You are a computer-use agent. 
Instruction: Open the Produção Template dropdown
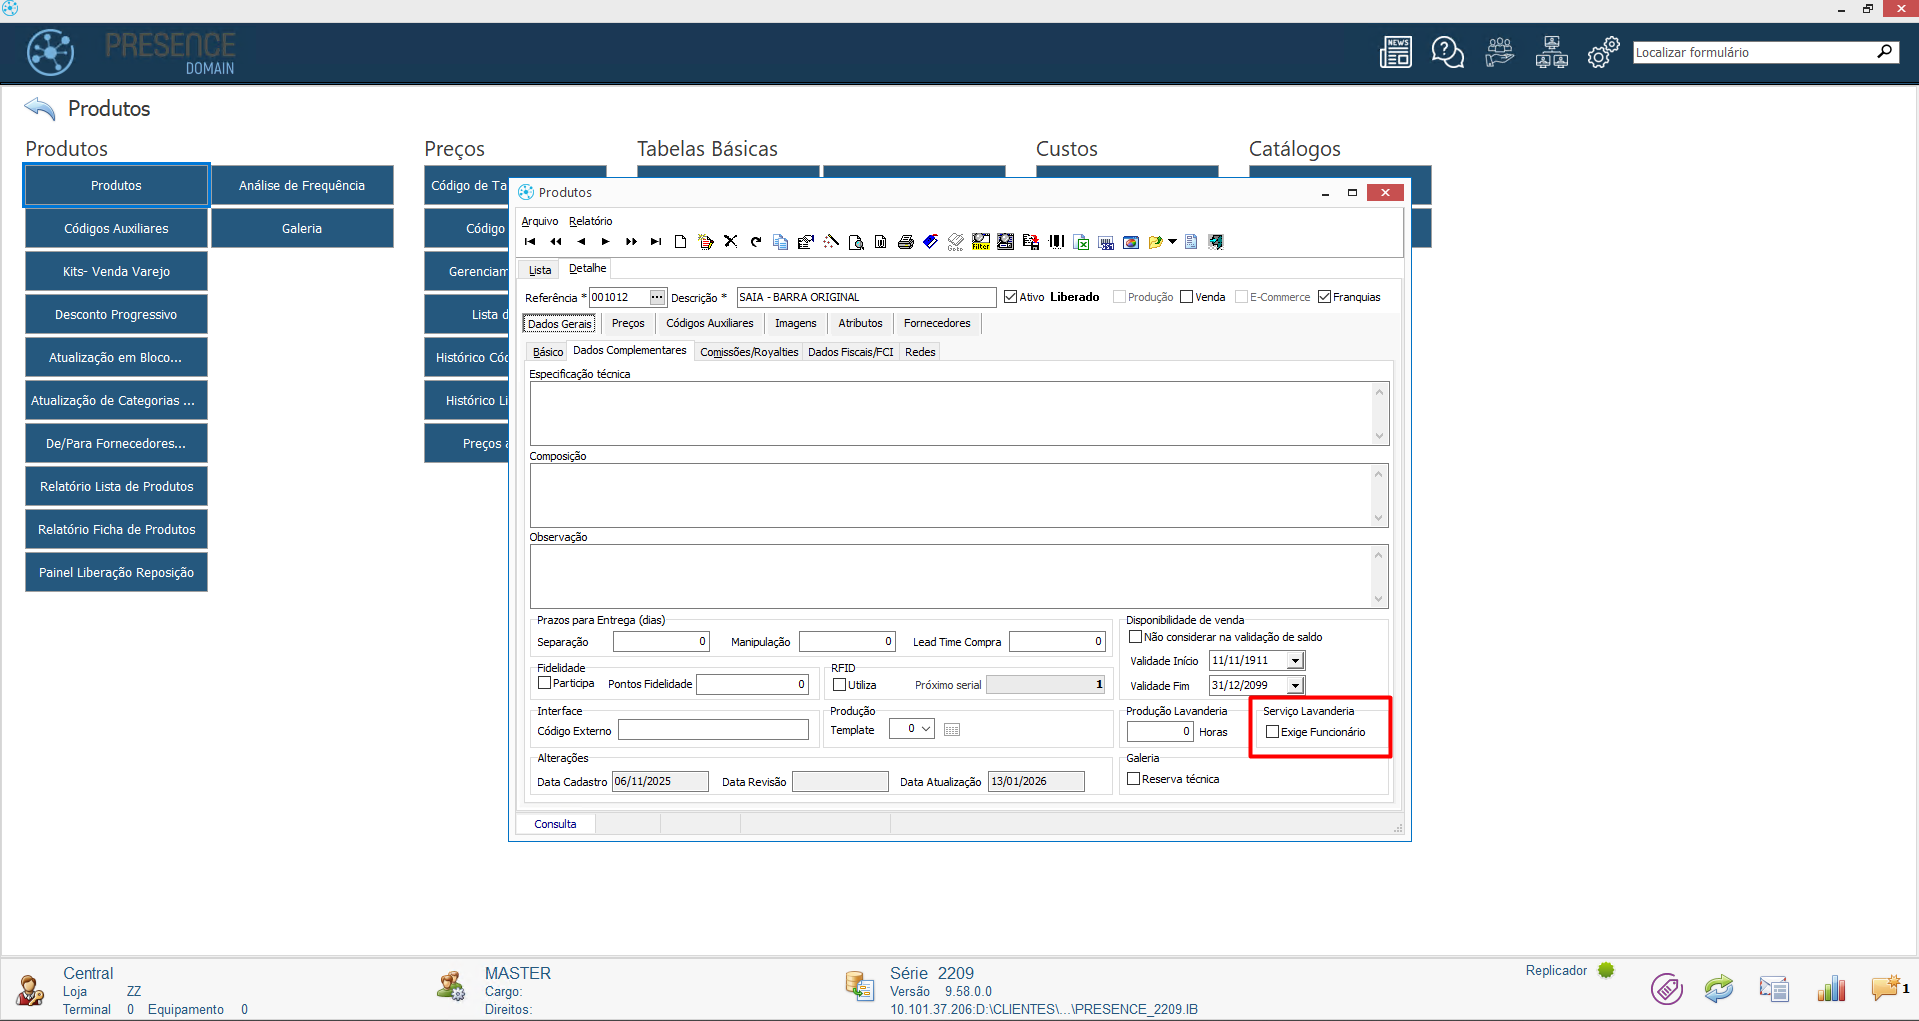point(926,729)
